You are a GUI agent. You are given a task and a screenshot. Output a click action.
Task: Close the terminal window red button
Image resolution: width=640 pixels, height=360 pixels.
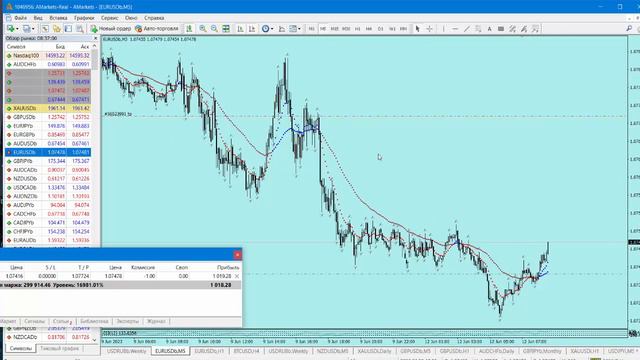pyautogui.click(x=238, y=255)
